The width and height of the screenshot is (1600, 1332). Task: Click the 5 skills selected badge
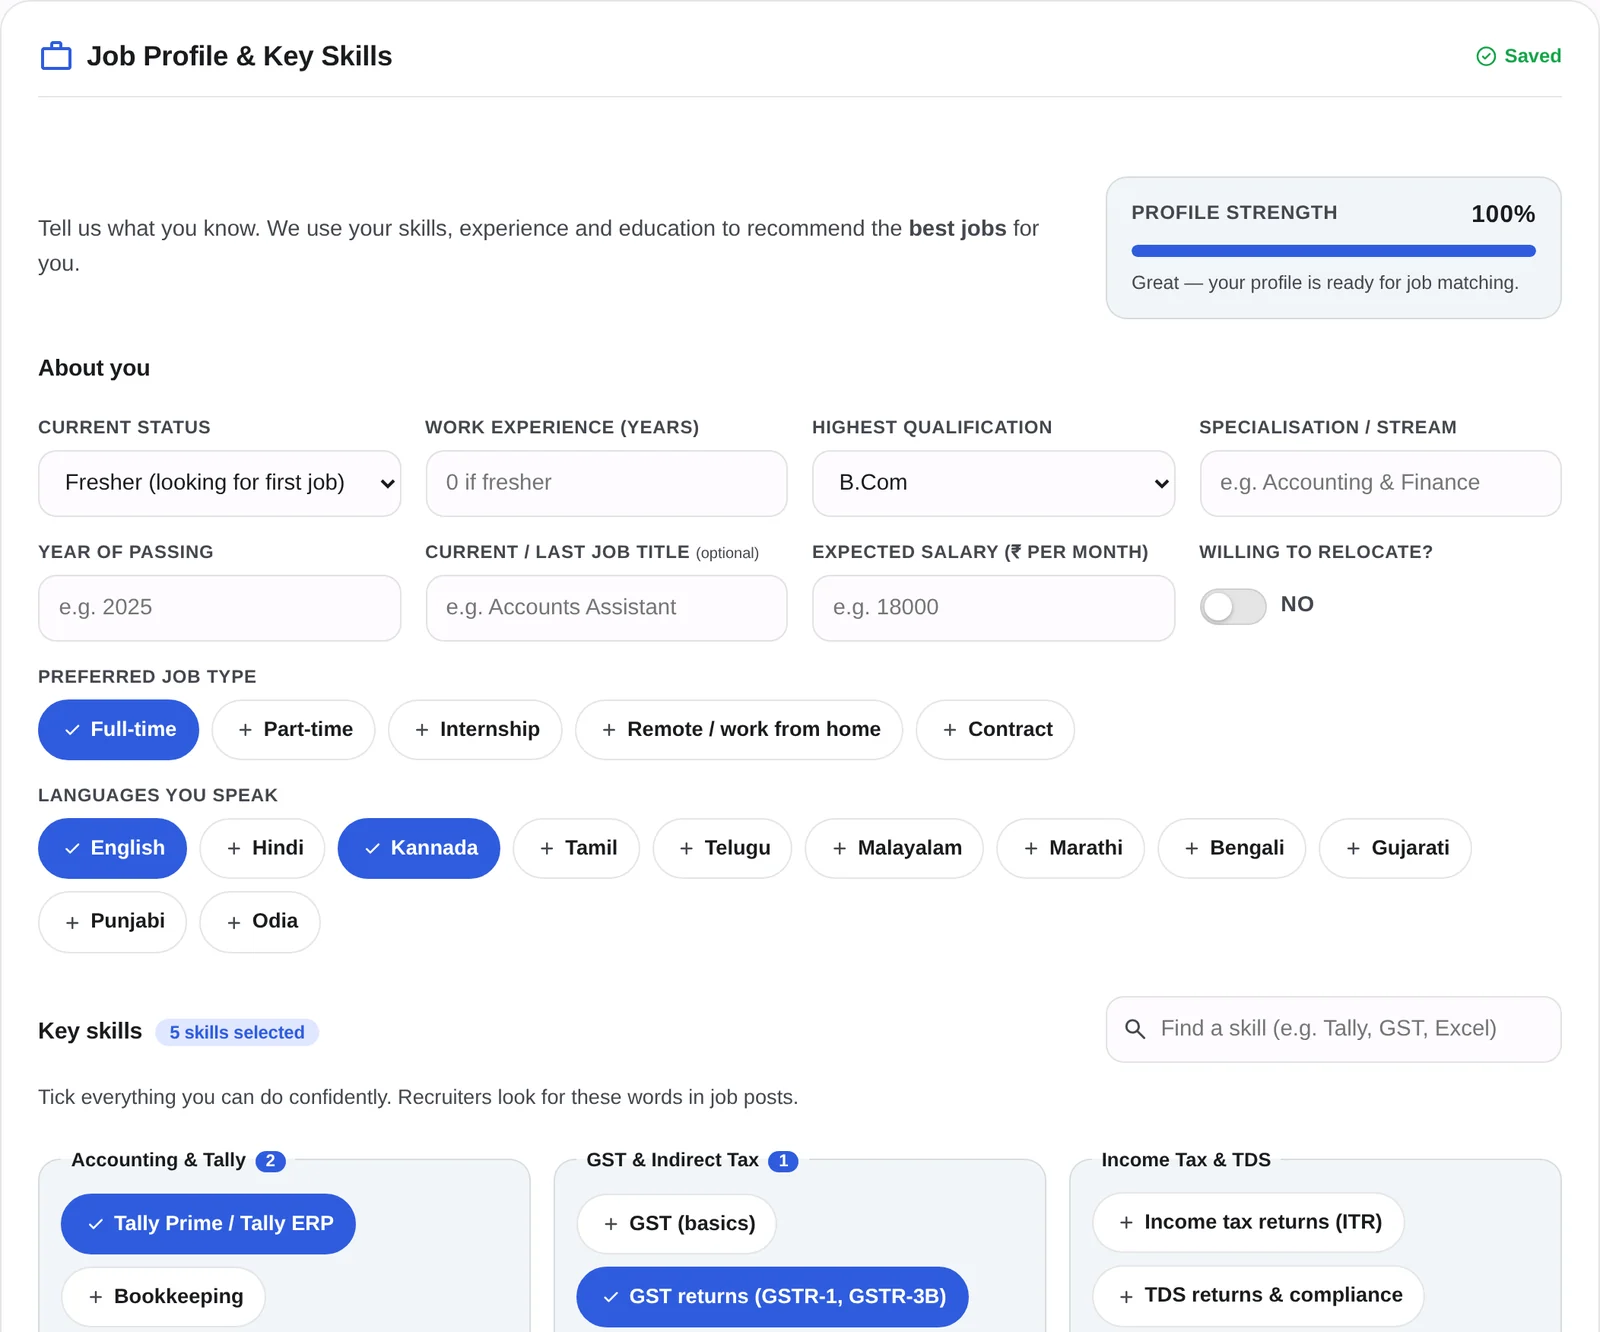click(237, 1032)
